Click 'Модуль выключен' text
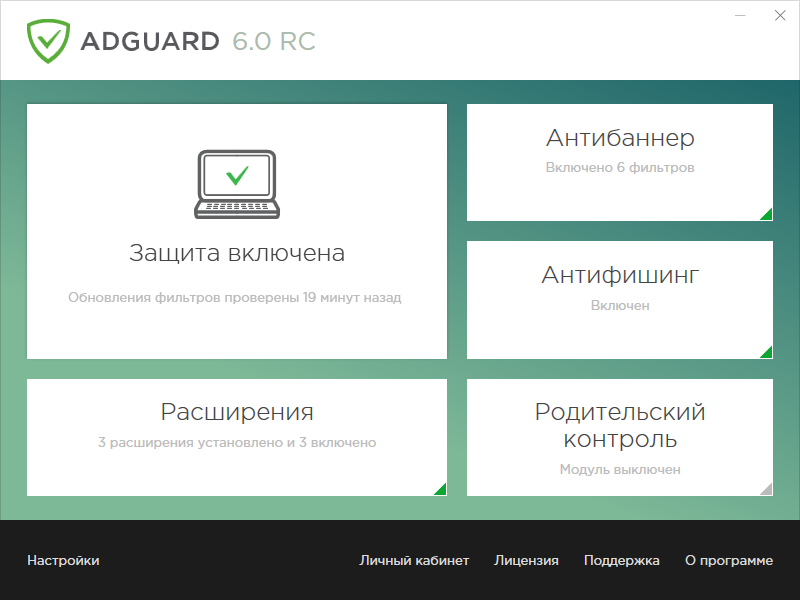The image size is (800, 600). click(x=620, y=469)
